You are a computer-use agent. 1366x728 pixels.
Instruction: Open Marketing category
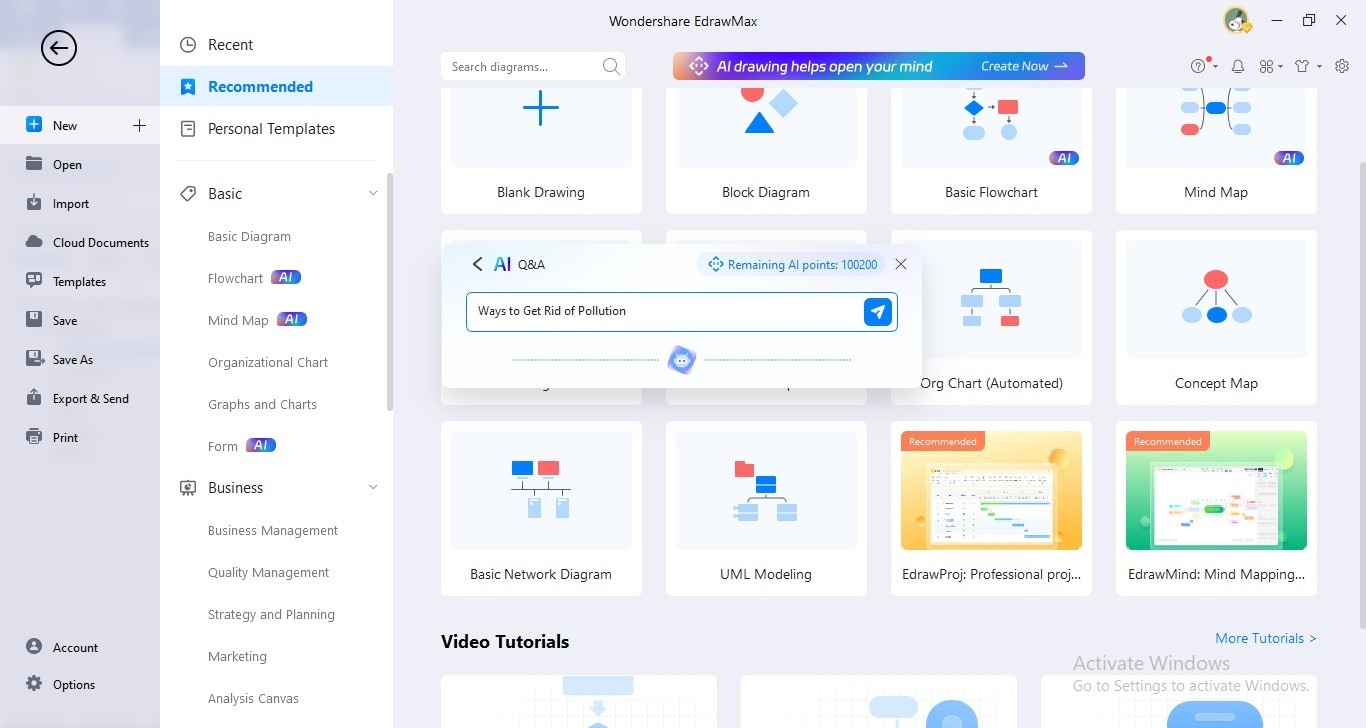(237, 656)
